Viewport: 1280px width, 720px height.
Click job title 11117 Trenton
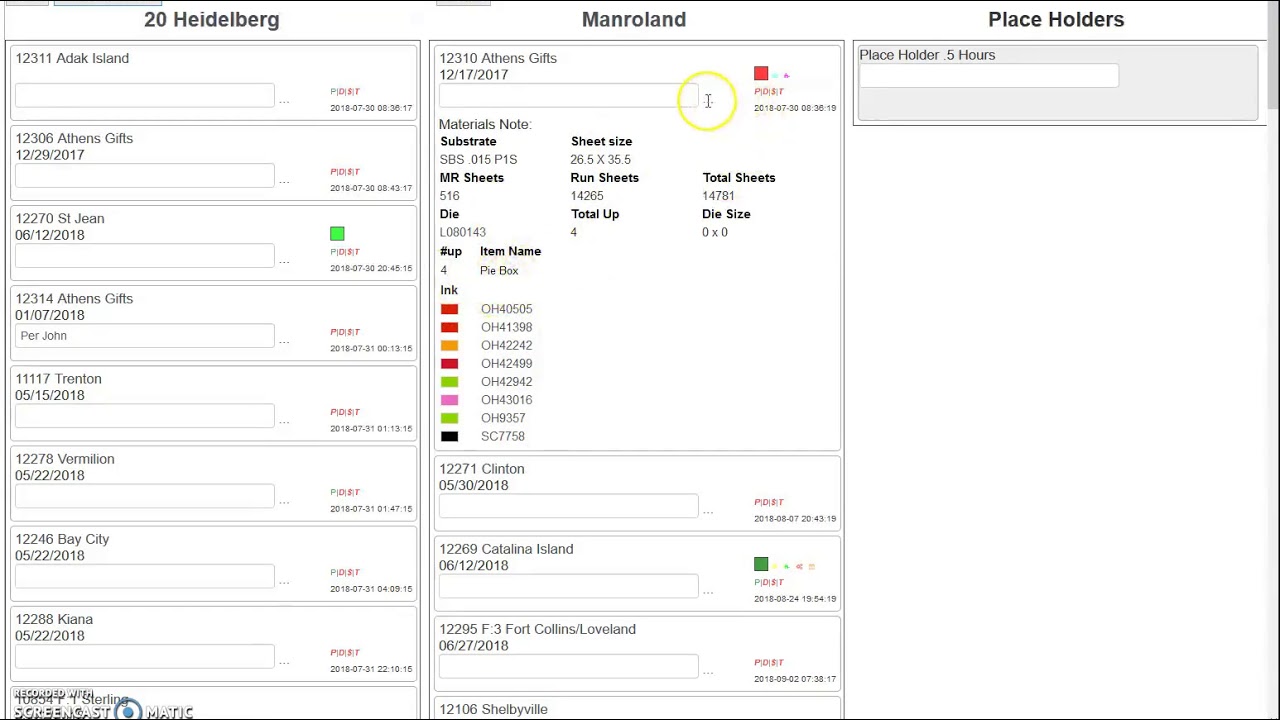(58, 379)
